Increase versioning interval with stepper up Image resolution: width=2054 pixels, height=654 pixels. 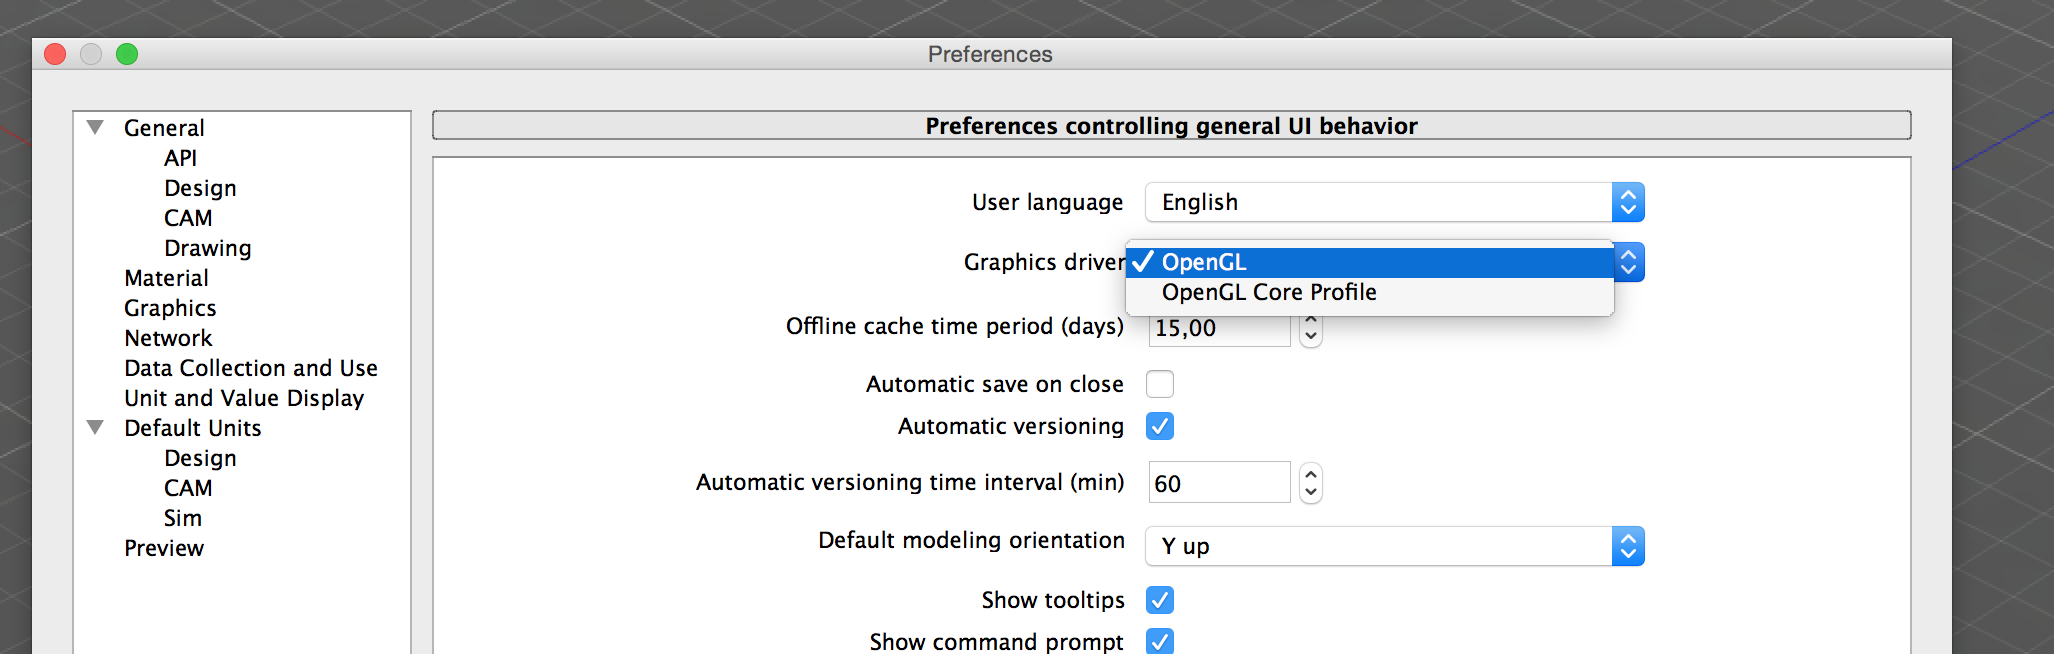pyautogui.click(x=1311, y=474)
